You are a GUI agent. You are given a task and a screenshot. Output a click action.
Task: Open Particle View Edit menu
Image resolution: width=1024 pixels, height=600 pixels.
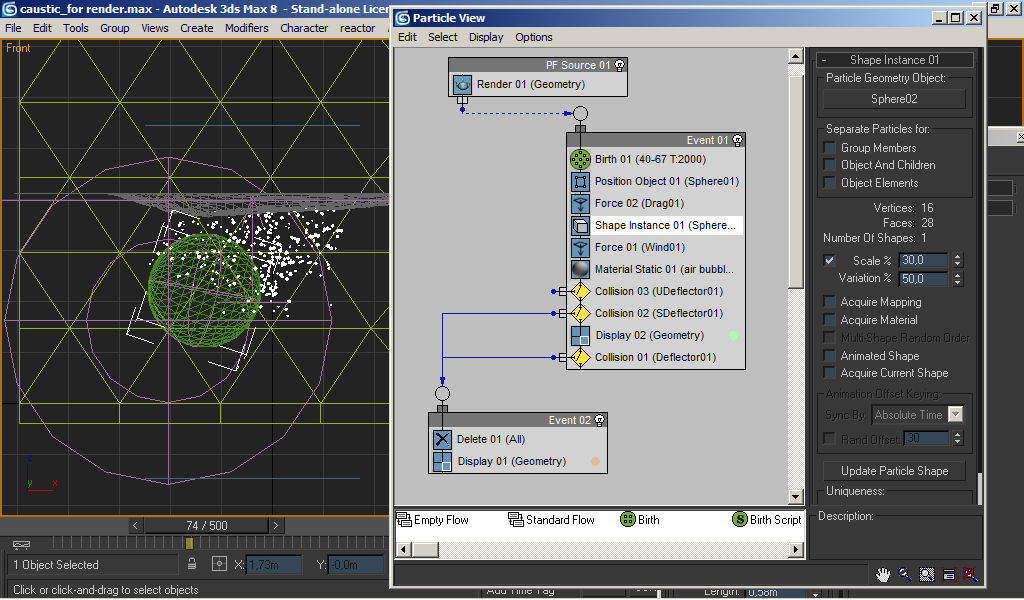point(407,37)
